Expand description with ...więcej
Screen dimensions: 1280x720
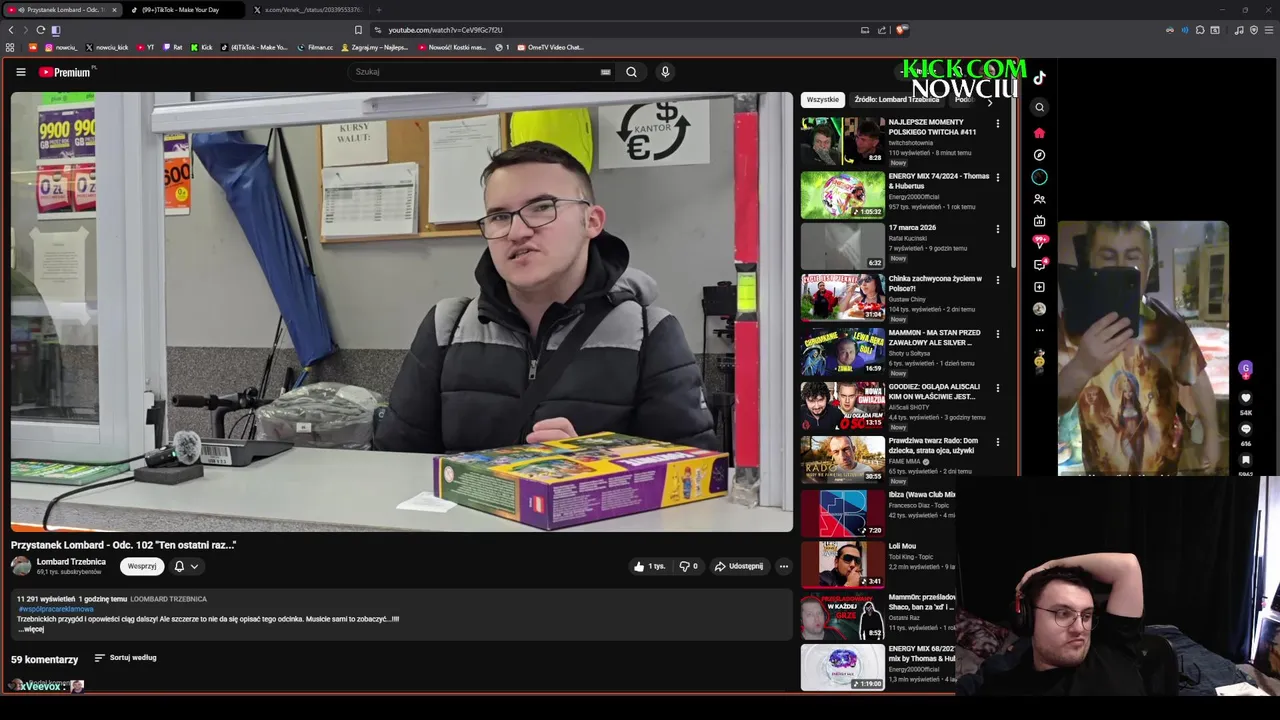click(x=31, y=629)
